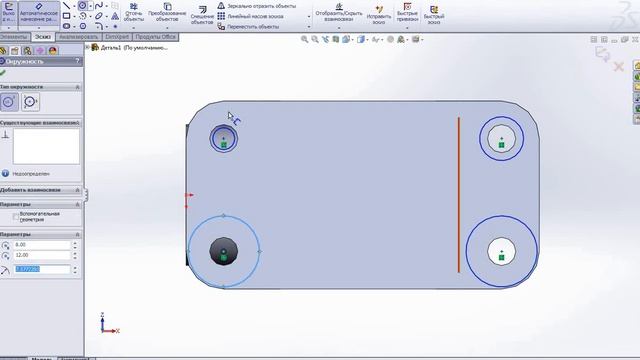Open the Quick Snaps dropdown arrow
This screenshot has width=640, height=360.
pyautogui.click(x=407, y=28)
